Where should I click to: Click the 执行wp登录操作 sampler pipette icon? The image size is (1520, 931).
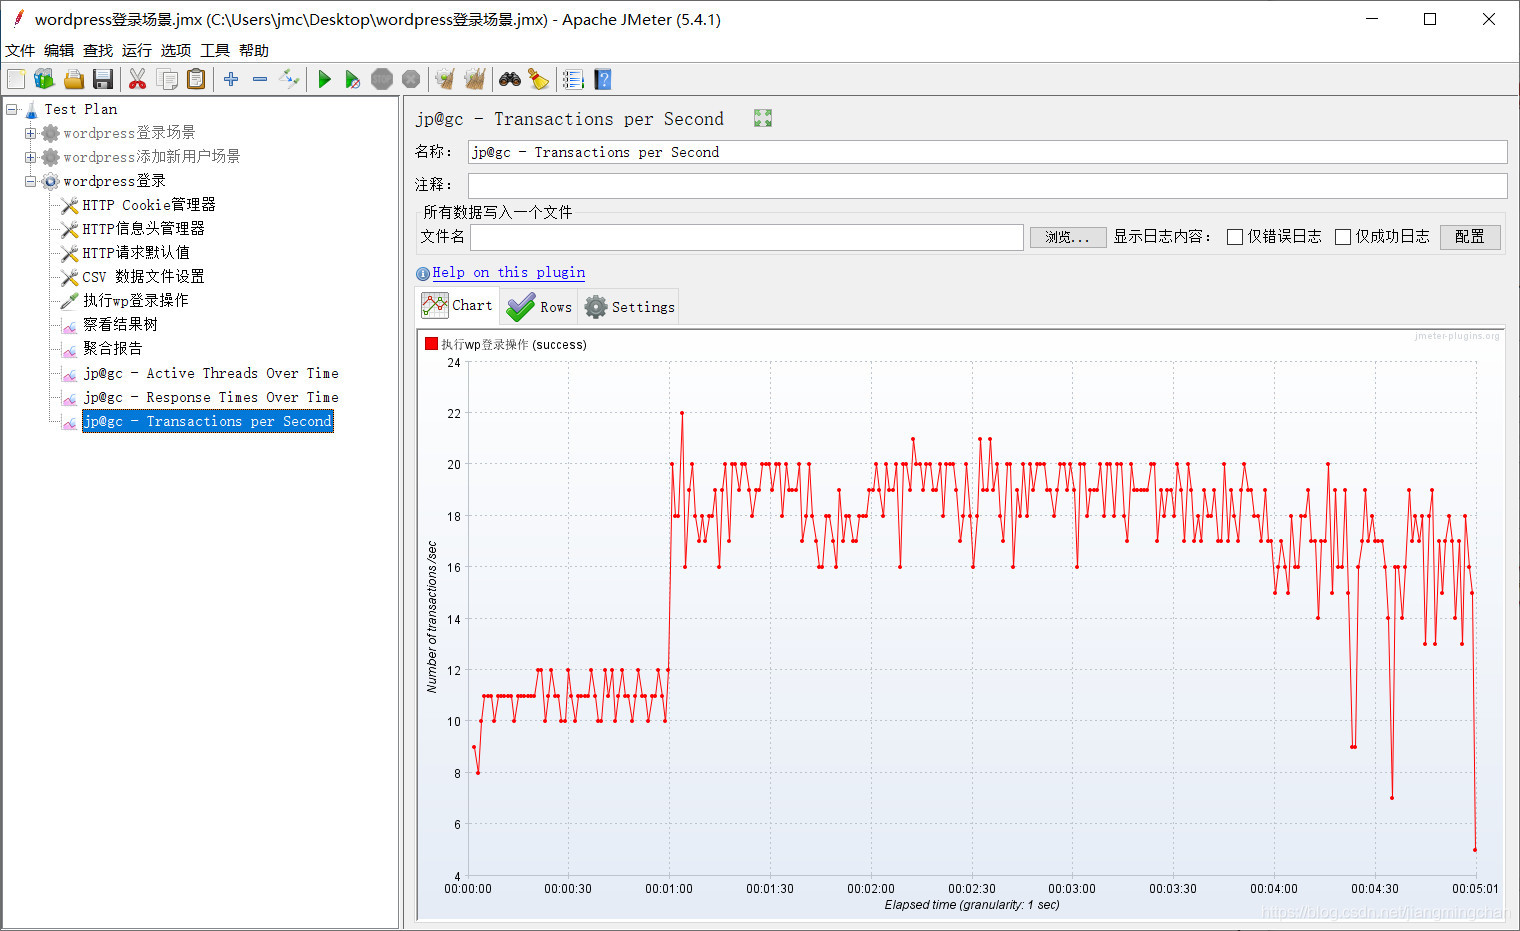coord(69,301)
